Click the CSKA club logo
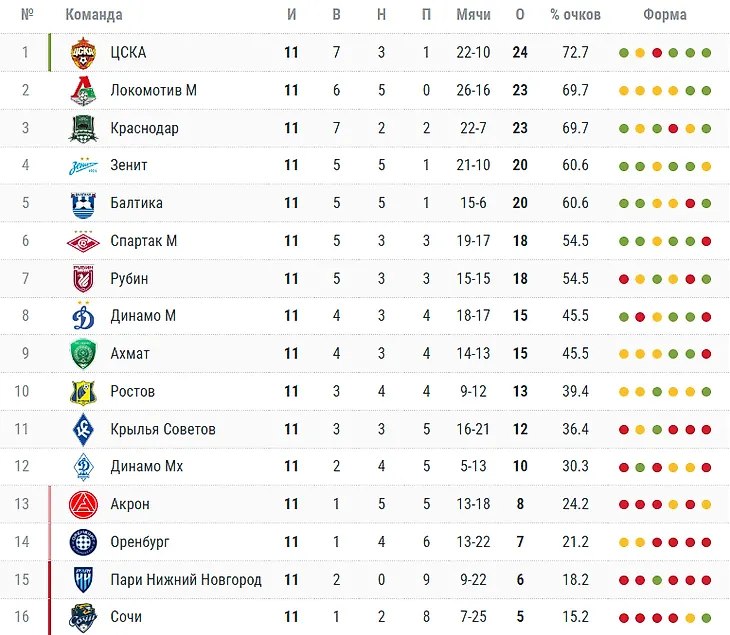 click(83, 52)
